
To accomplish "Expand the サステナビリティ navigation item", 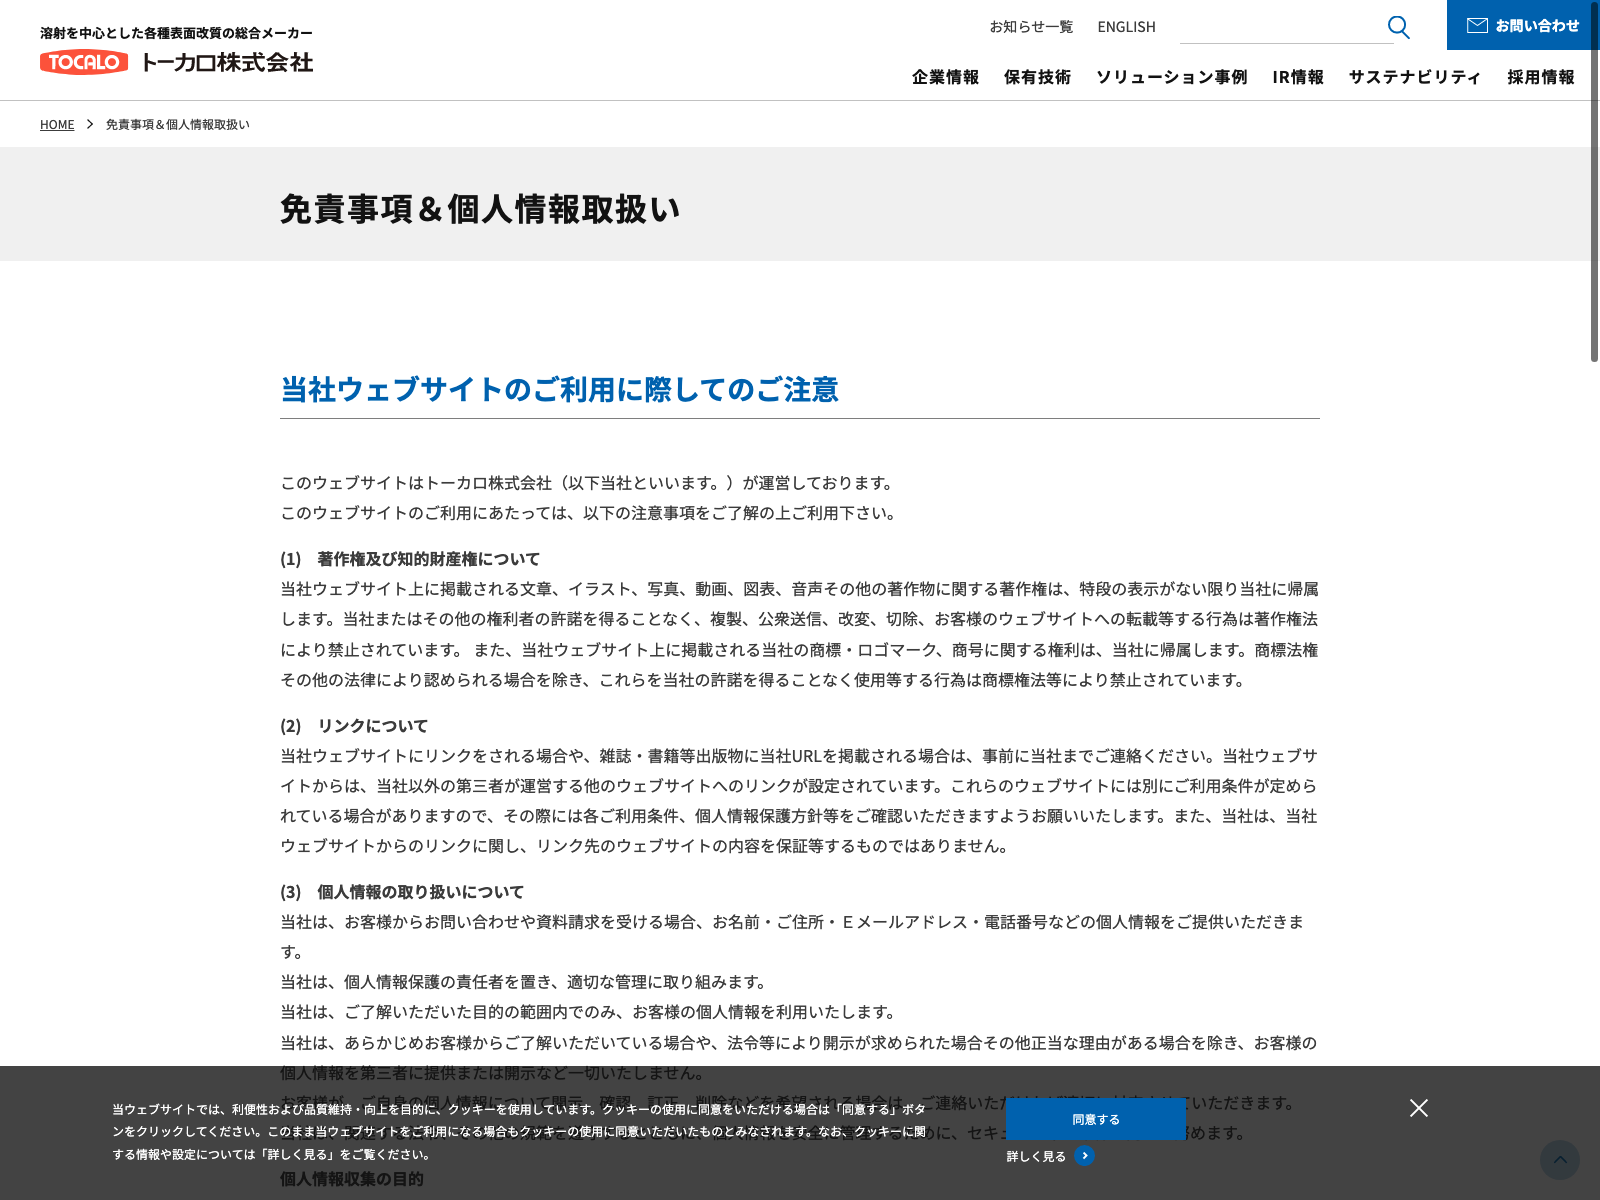I will (x=1414, y=77).
